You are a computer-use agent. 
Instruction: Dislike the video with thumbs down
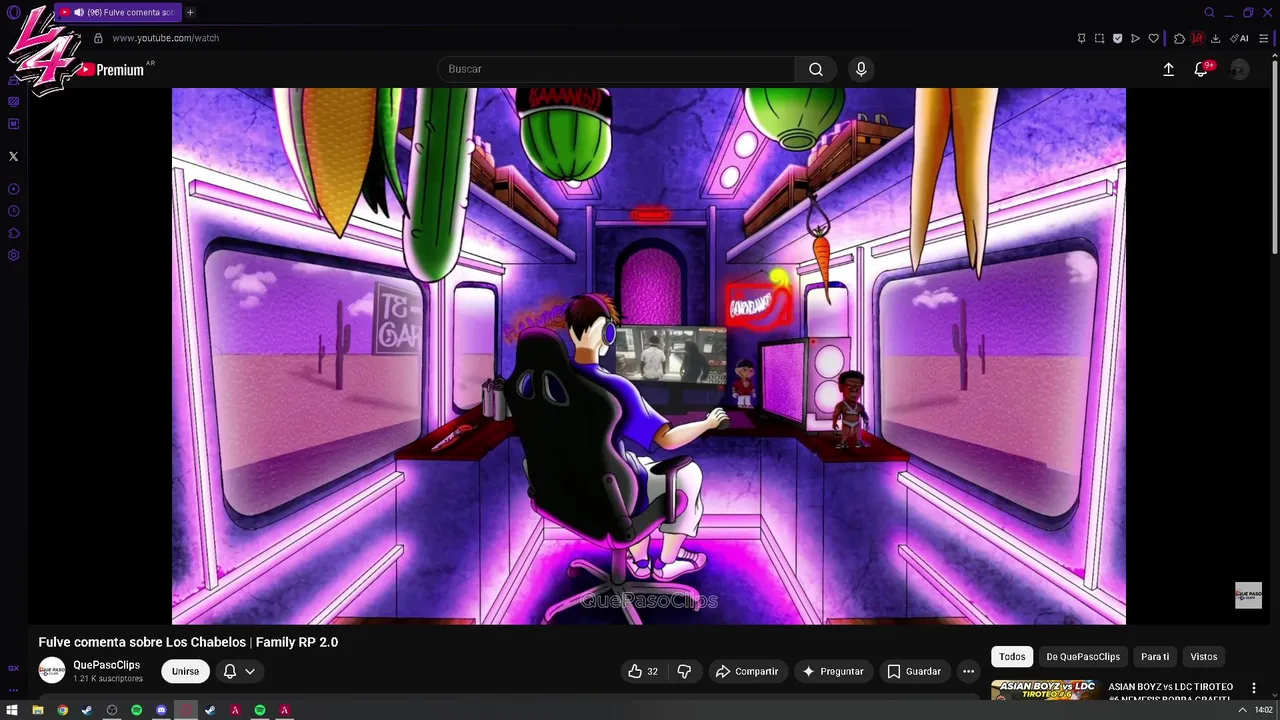click(x=684, y=671)
